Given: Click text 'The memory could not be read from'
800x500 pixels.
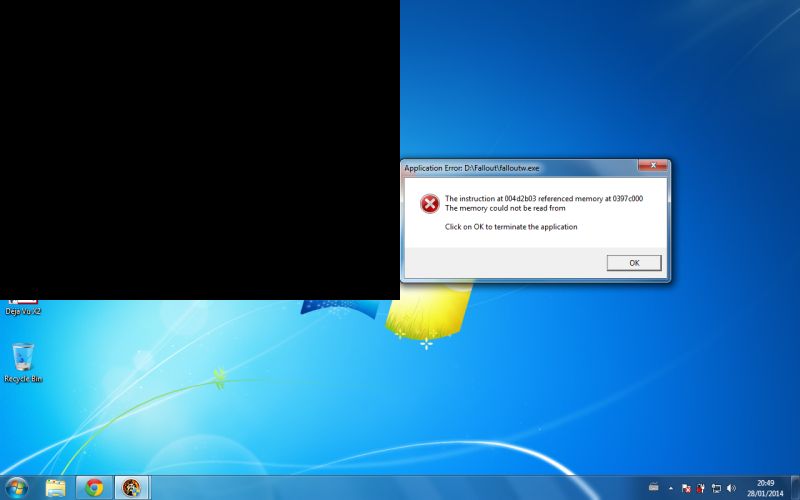Looking at the screenshot, I should point(505,208).
